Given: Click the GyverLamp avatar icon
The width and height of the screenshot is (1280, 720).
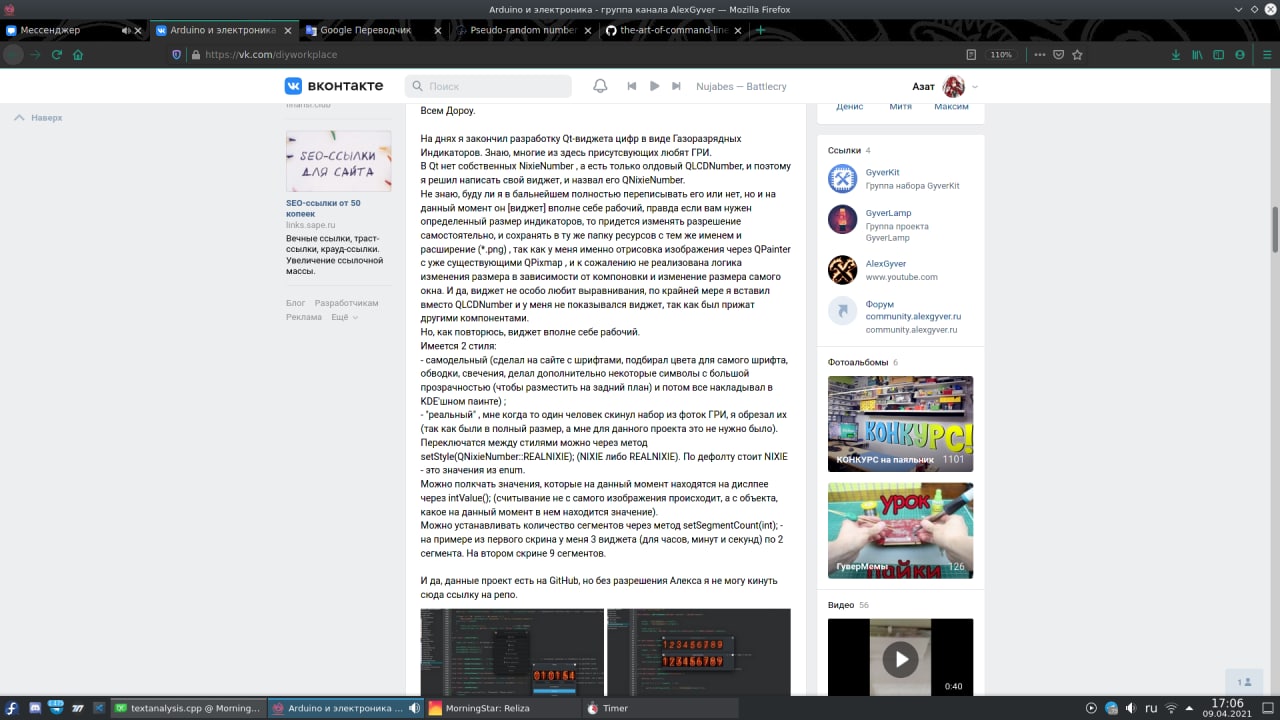Looking at the screenshot, I should tap(842, 219).
